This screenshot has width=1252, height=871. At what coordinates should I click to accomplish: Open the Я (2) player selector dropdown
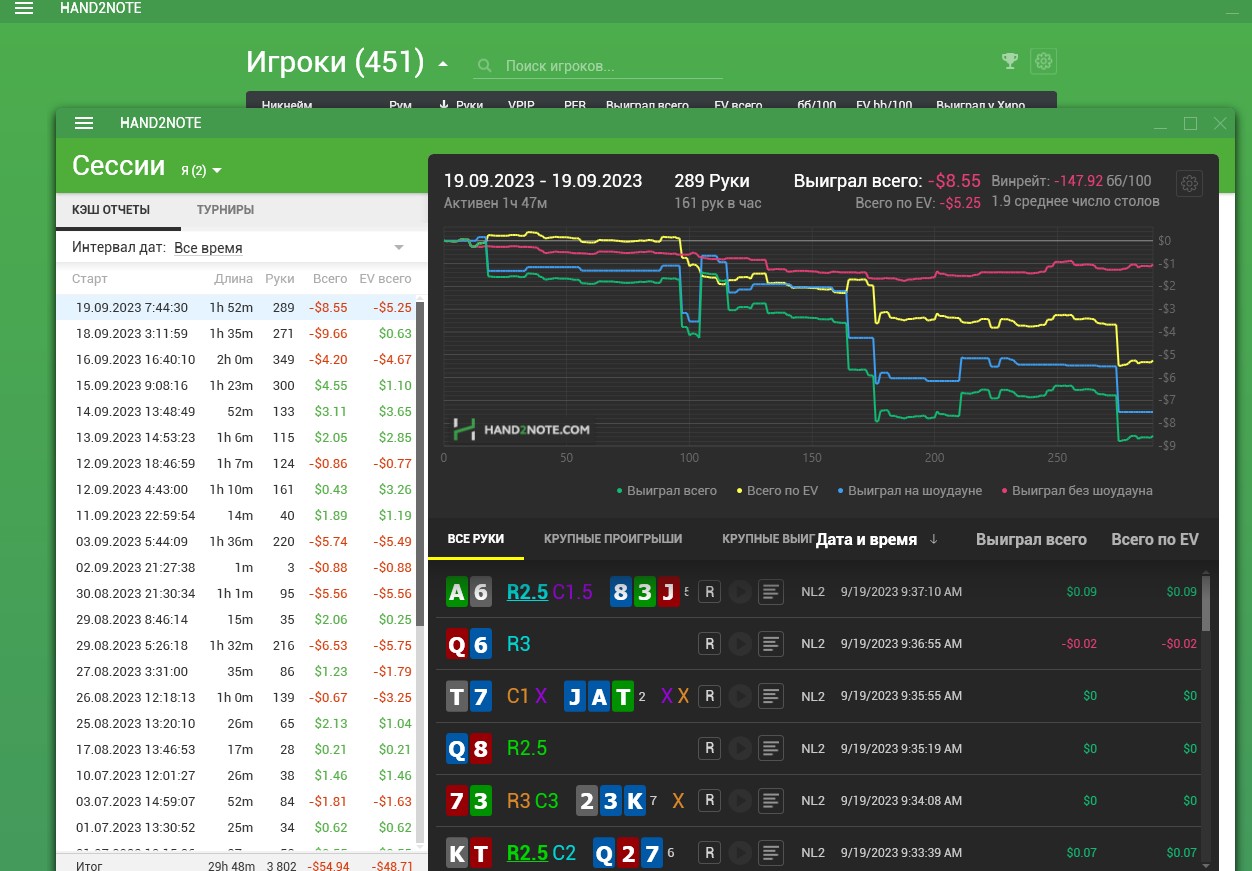[201, 171]
